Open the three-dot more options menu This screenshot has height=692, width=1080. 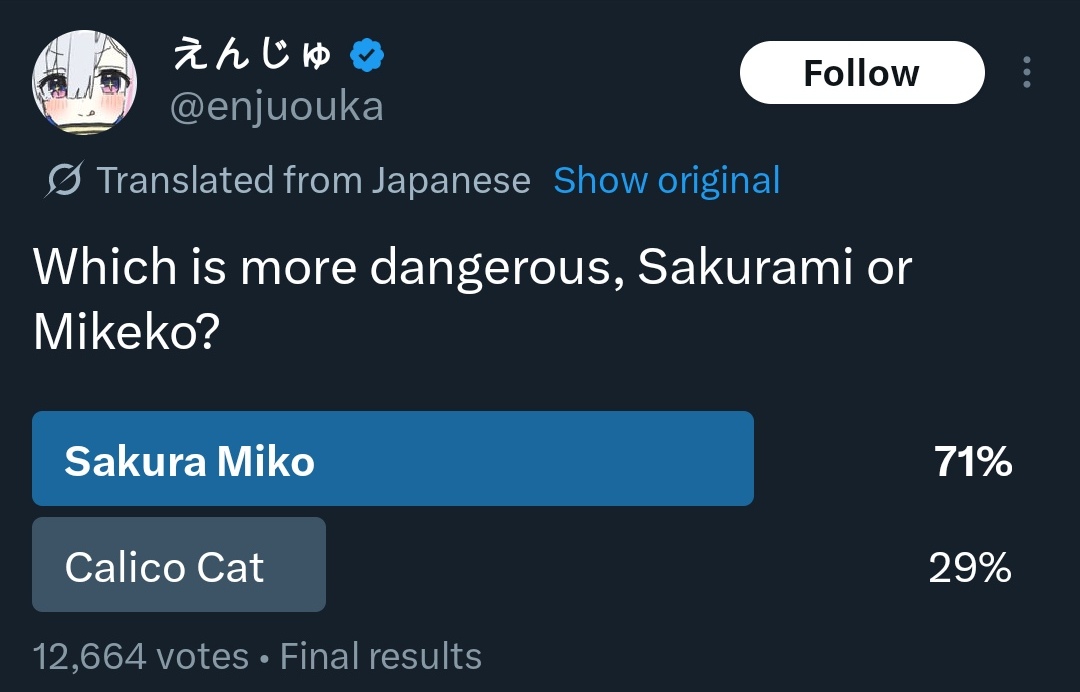coord(1026,72)
